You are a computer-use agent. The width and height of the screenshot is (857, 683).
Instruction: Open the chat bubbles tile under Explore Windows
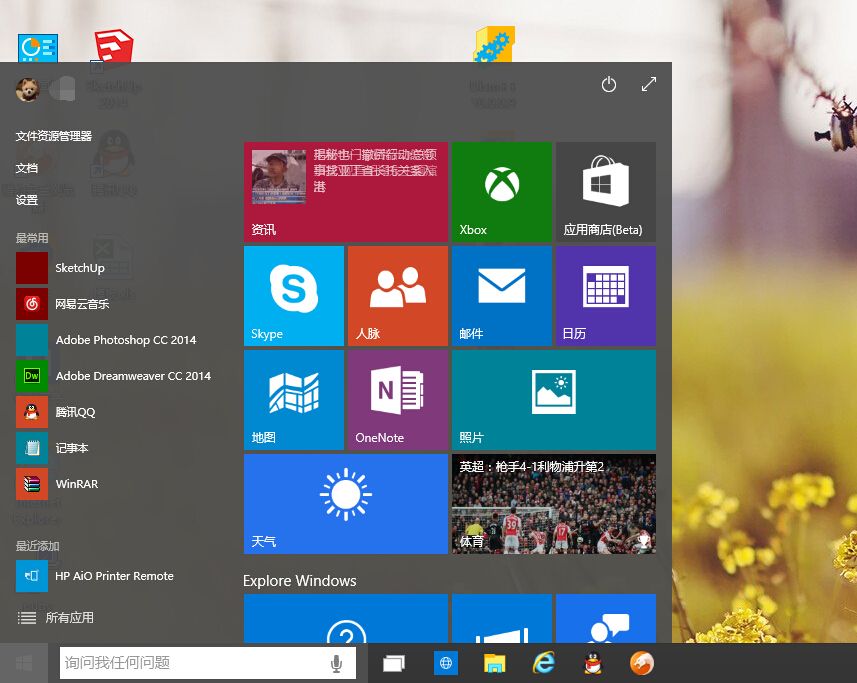[x=606, y=619]
